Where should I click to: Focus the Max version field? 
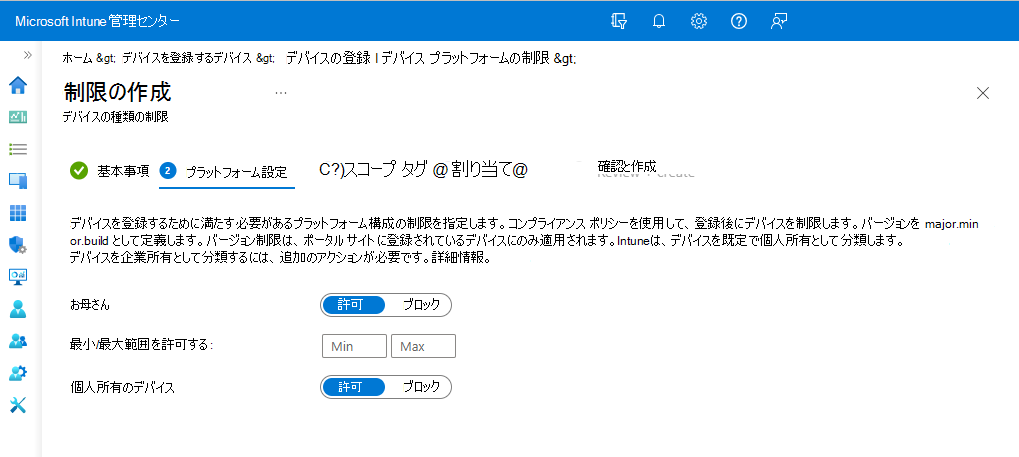click(423, 346)
